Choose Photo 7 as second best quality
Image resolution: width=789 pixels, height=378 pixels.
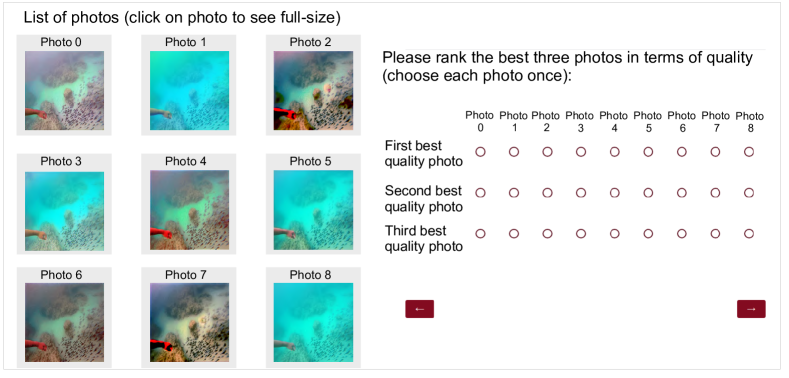(x=715, y=193)
